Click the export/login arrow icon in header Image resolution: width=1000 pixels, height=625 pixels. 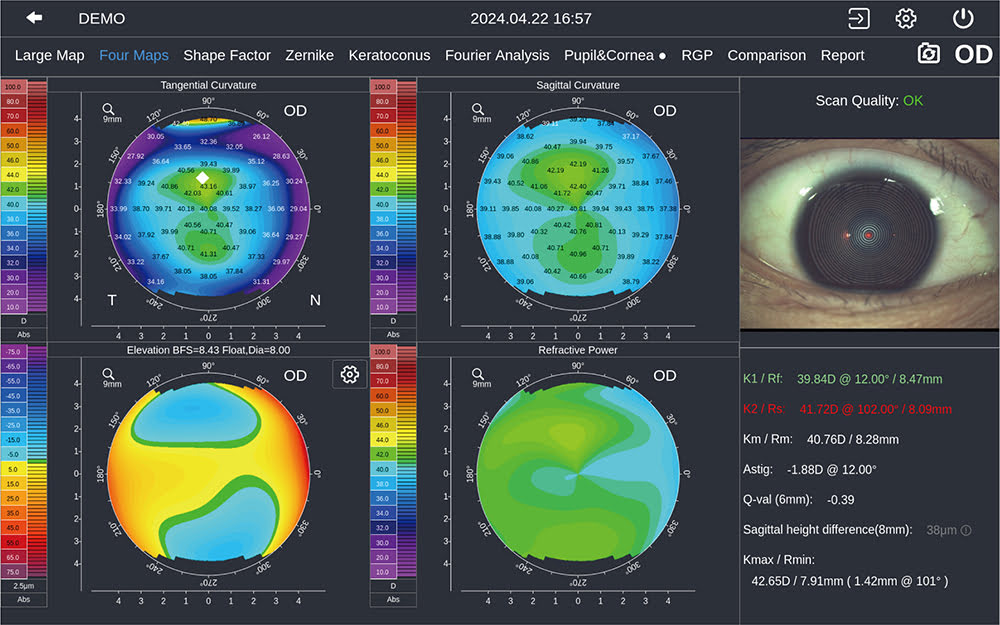[858, 18]
